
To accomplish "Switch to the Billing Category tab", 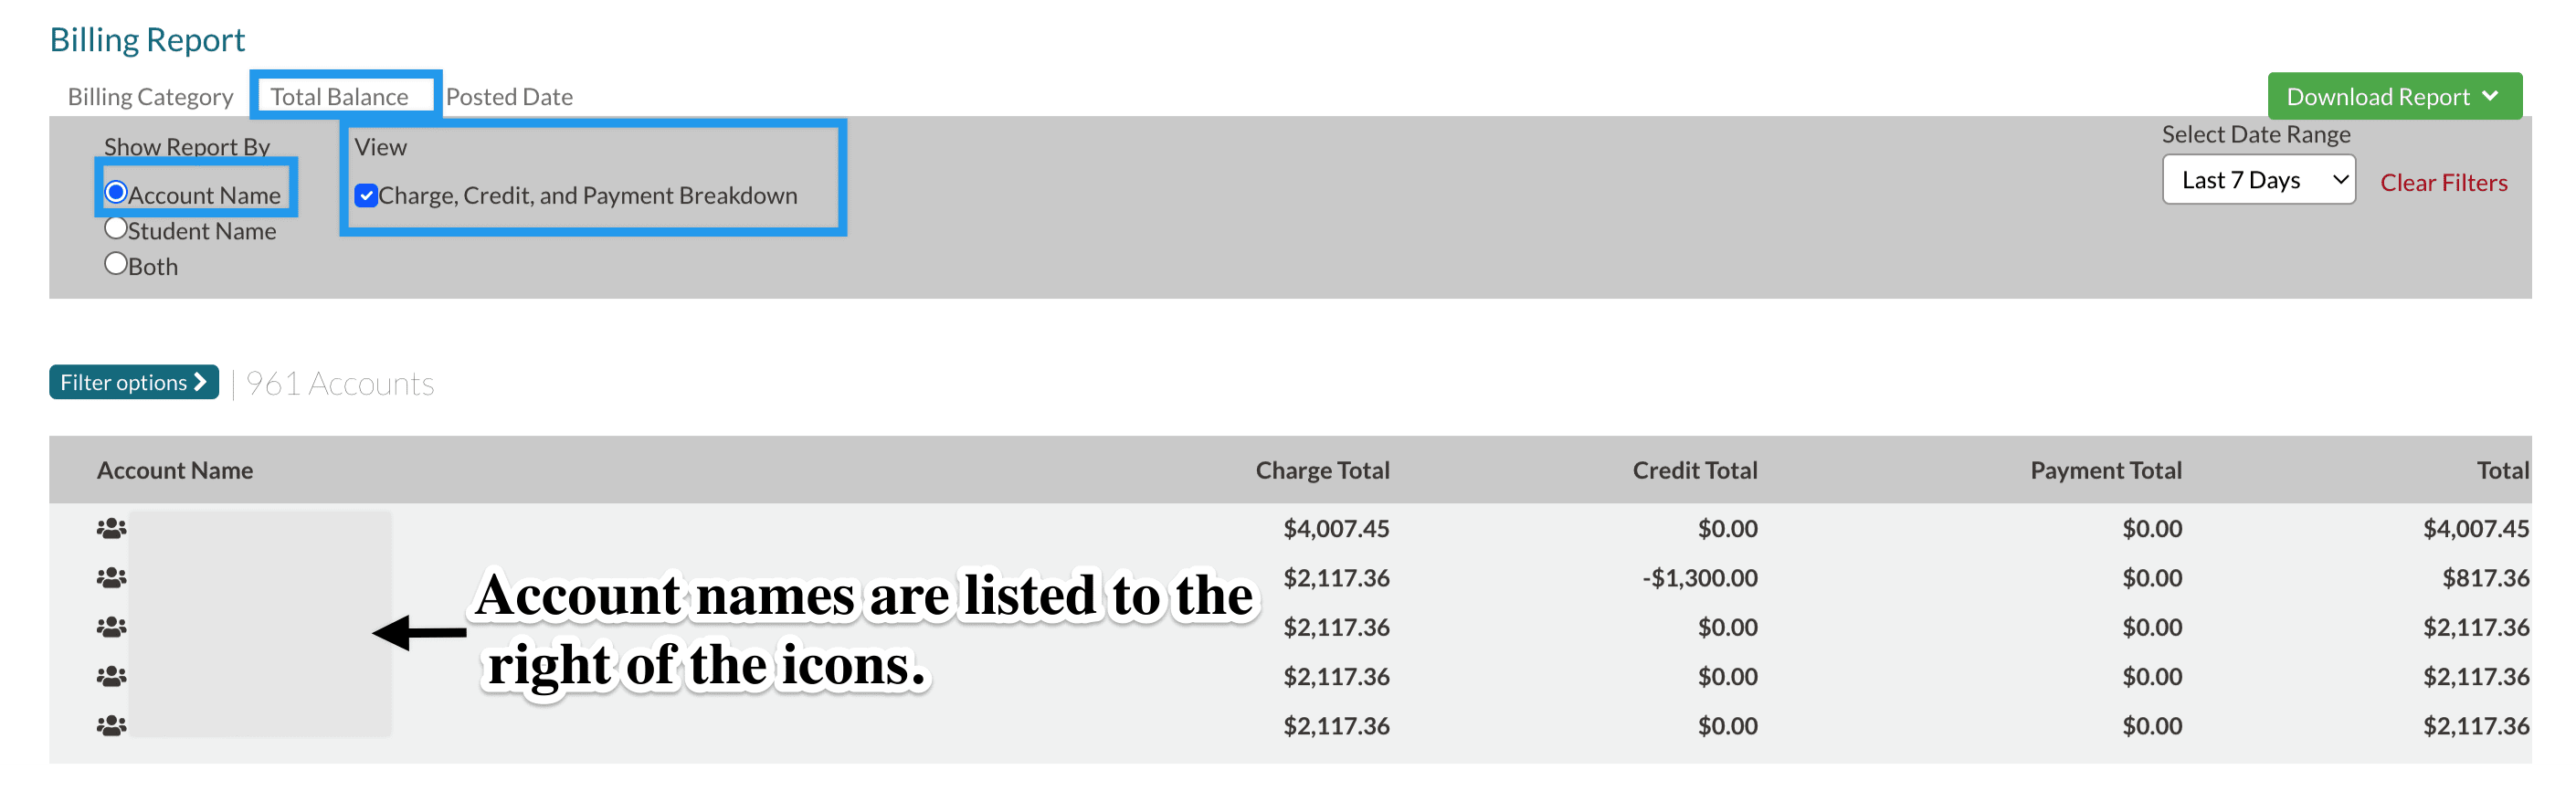I will point(150,97).
